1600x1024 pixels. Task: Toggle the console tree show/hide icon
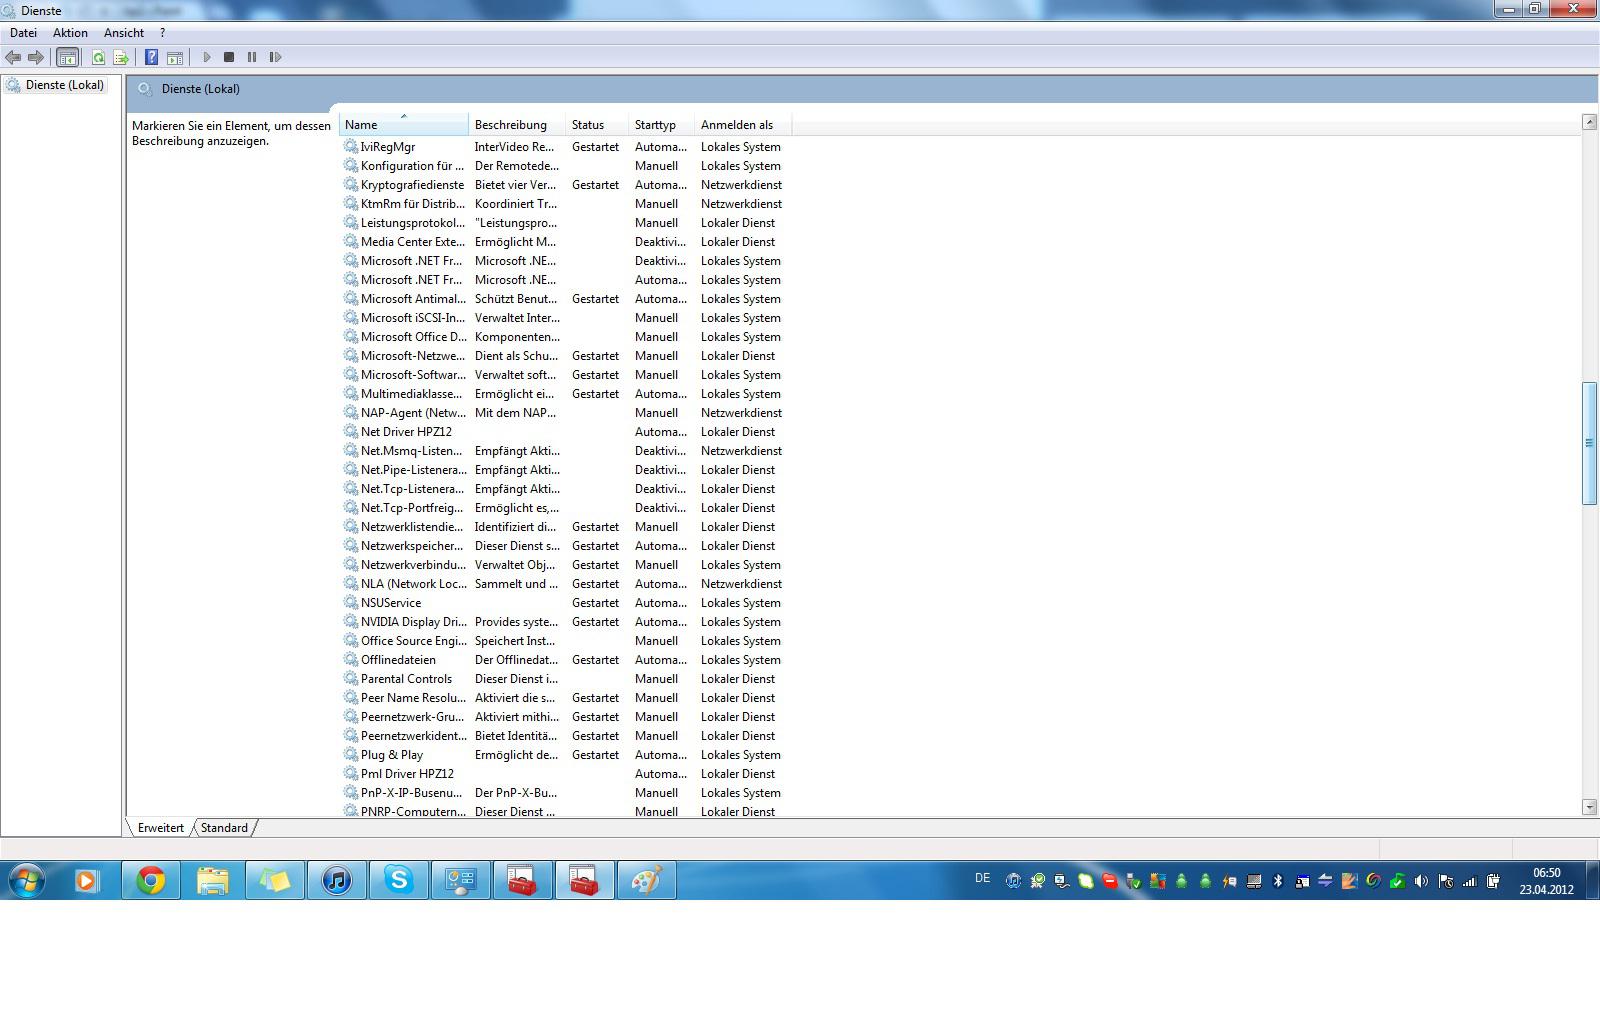pos(67,58)
